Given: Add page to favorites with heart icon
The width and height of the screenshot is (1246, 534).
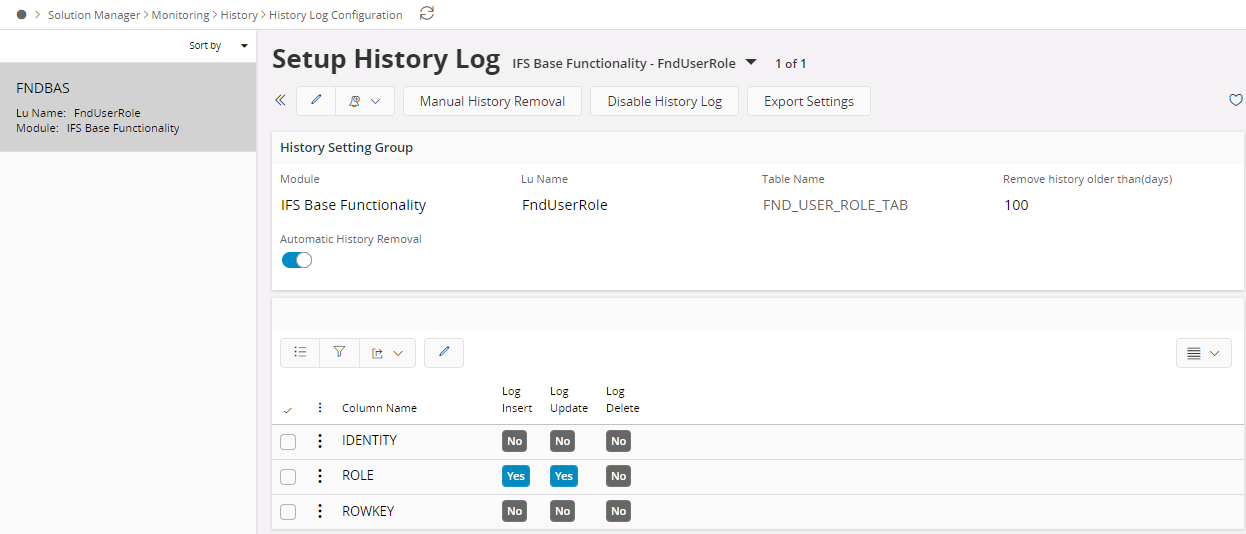Looking at the screenshot, I should [1235, 100].
